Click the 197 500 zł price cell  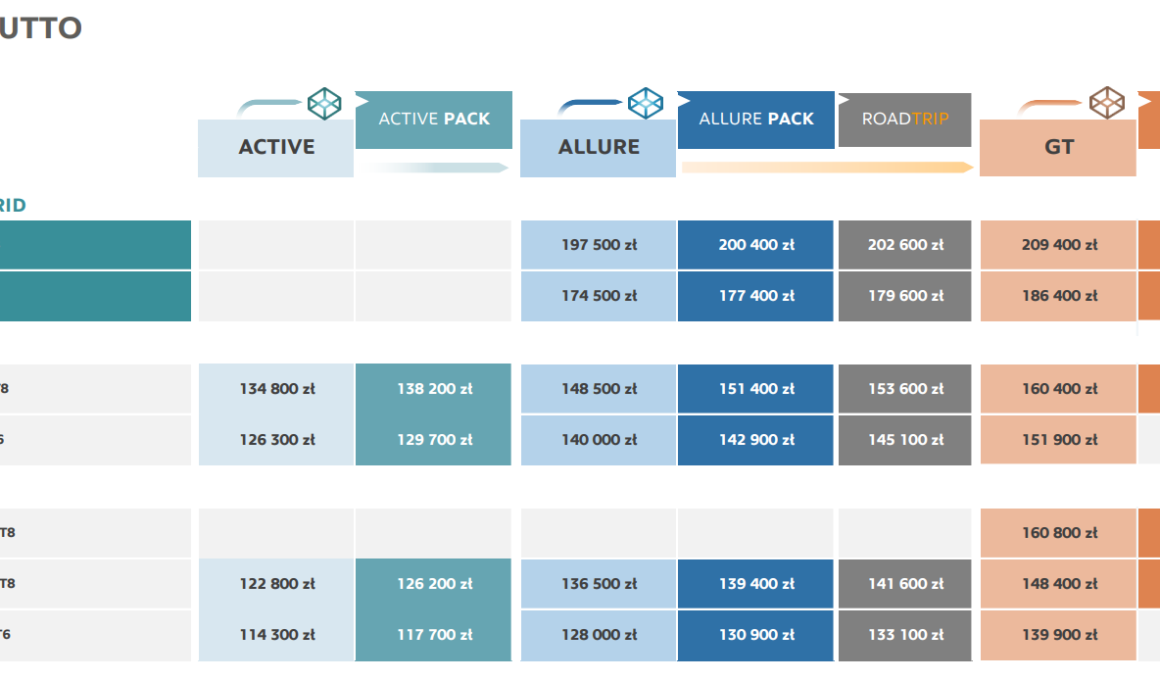(598, 245)
